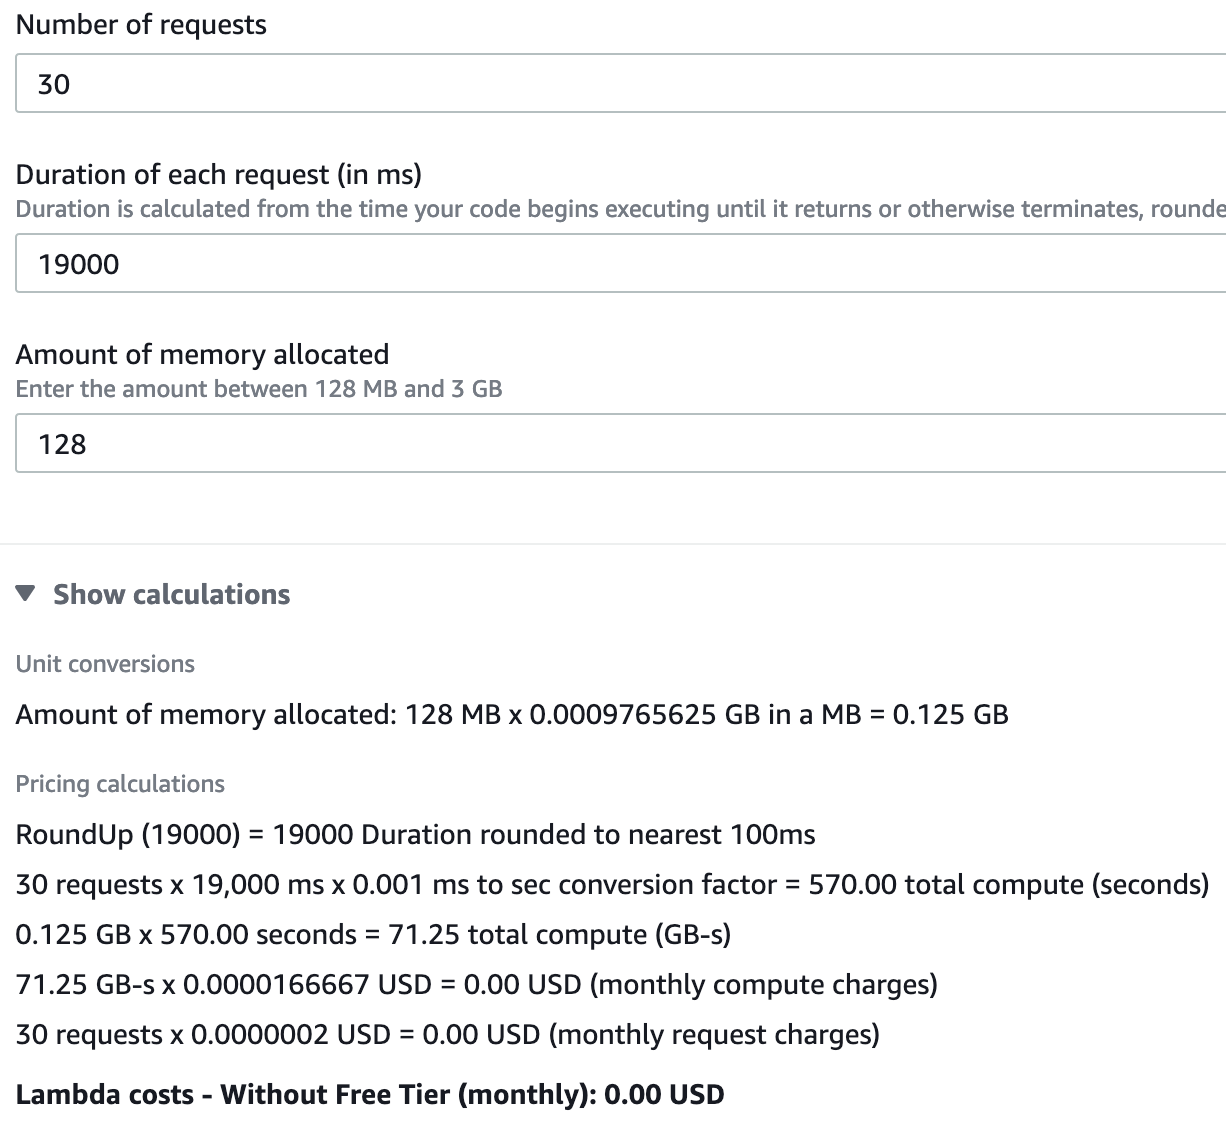Click the monthly request charges line
This screenshot has width=1226, height=1130.
click(x=447, y=1035)
